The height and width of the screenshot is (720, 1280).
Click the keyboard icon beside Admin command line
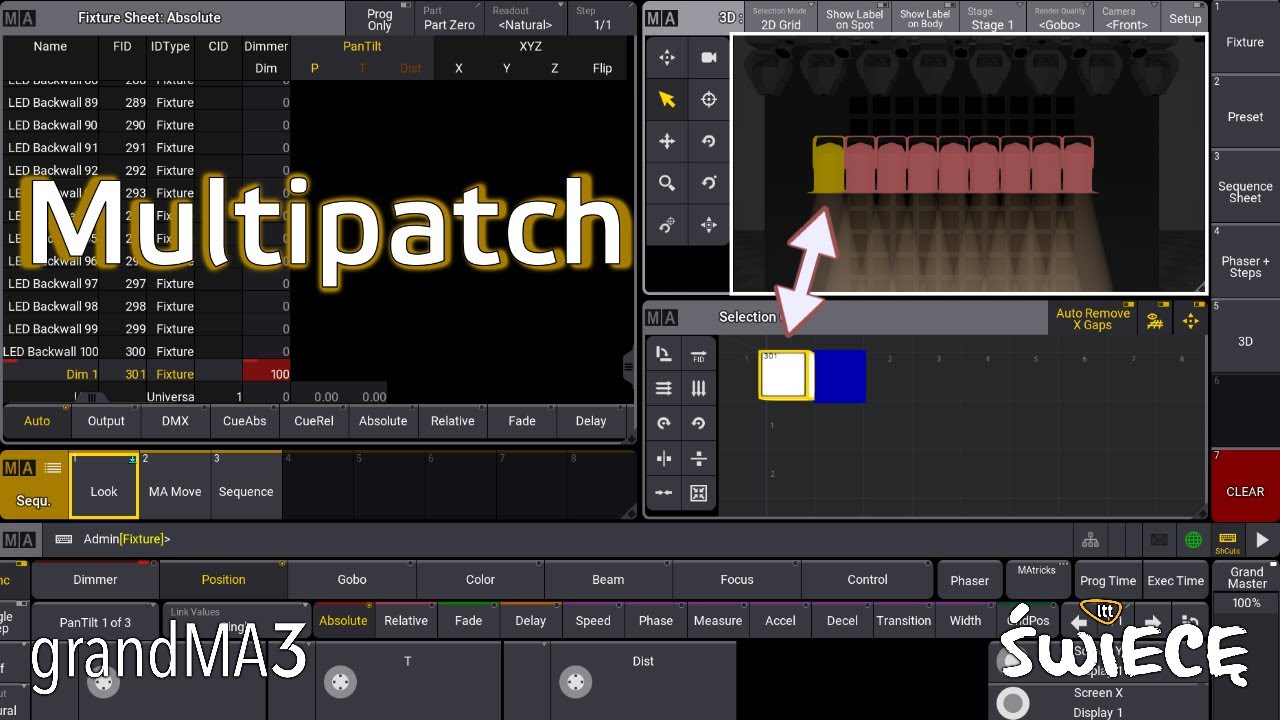(x=63, y=540)
